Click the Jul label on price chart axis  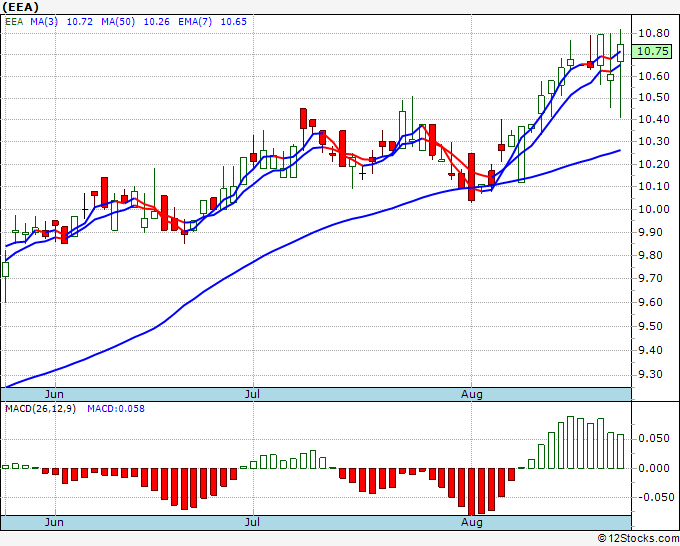(252, 394)
